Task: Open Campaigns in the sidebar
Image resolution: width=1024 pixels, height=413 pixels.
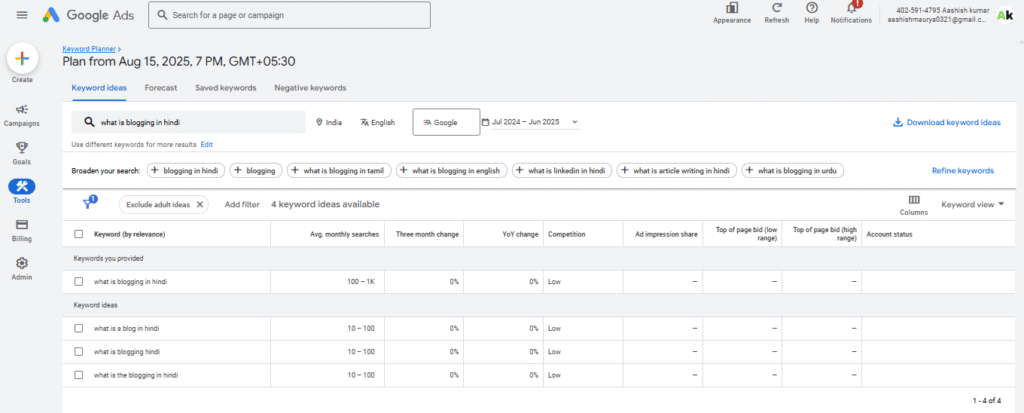Action: [x=22, y=114]
